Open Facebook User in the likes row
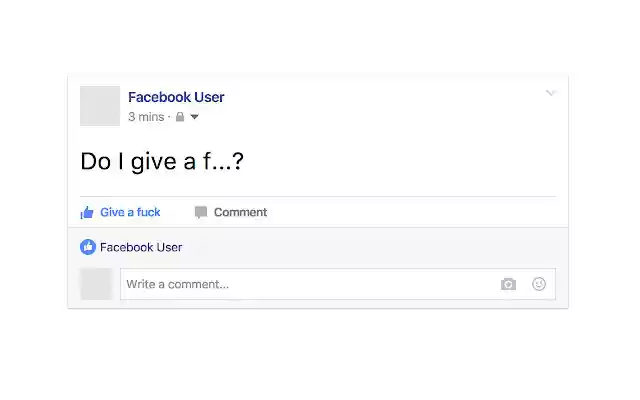This screenshot has width=640, height=400. point(141,247)
